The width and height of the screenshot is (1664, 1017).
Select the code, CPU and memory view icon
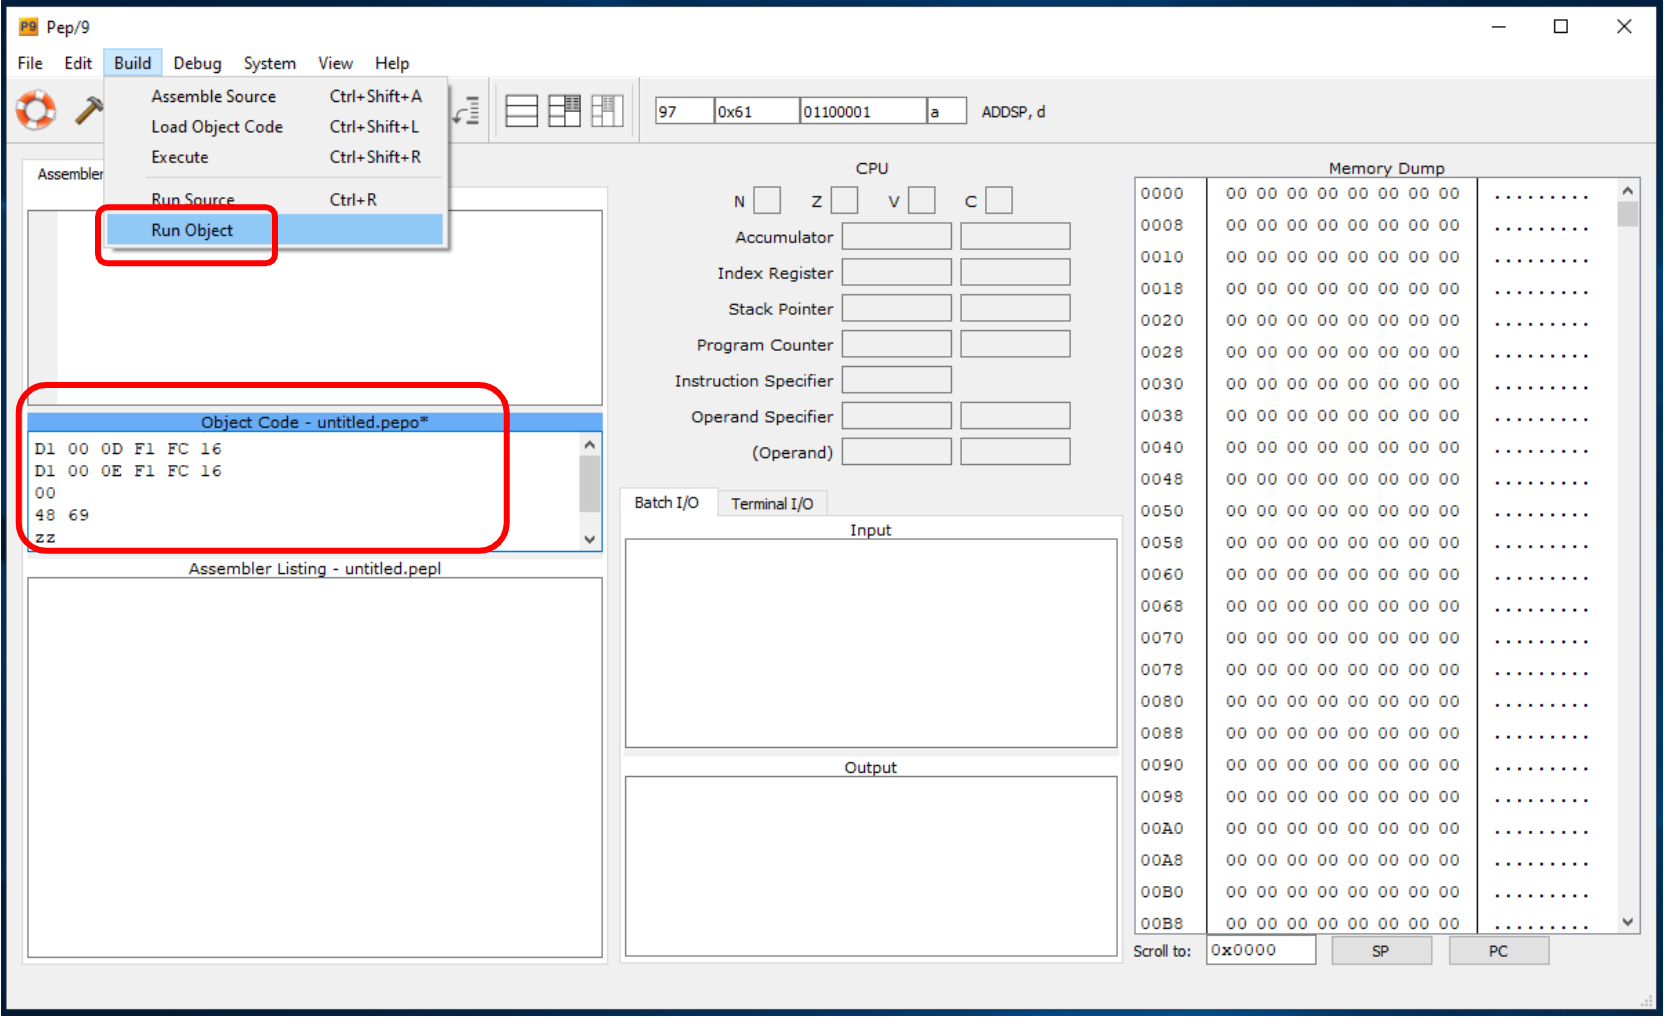[x=607, y=111]
